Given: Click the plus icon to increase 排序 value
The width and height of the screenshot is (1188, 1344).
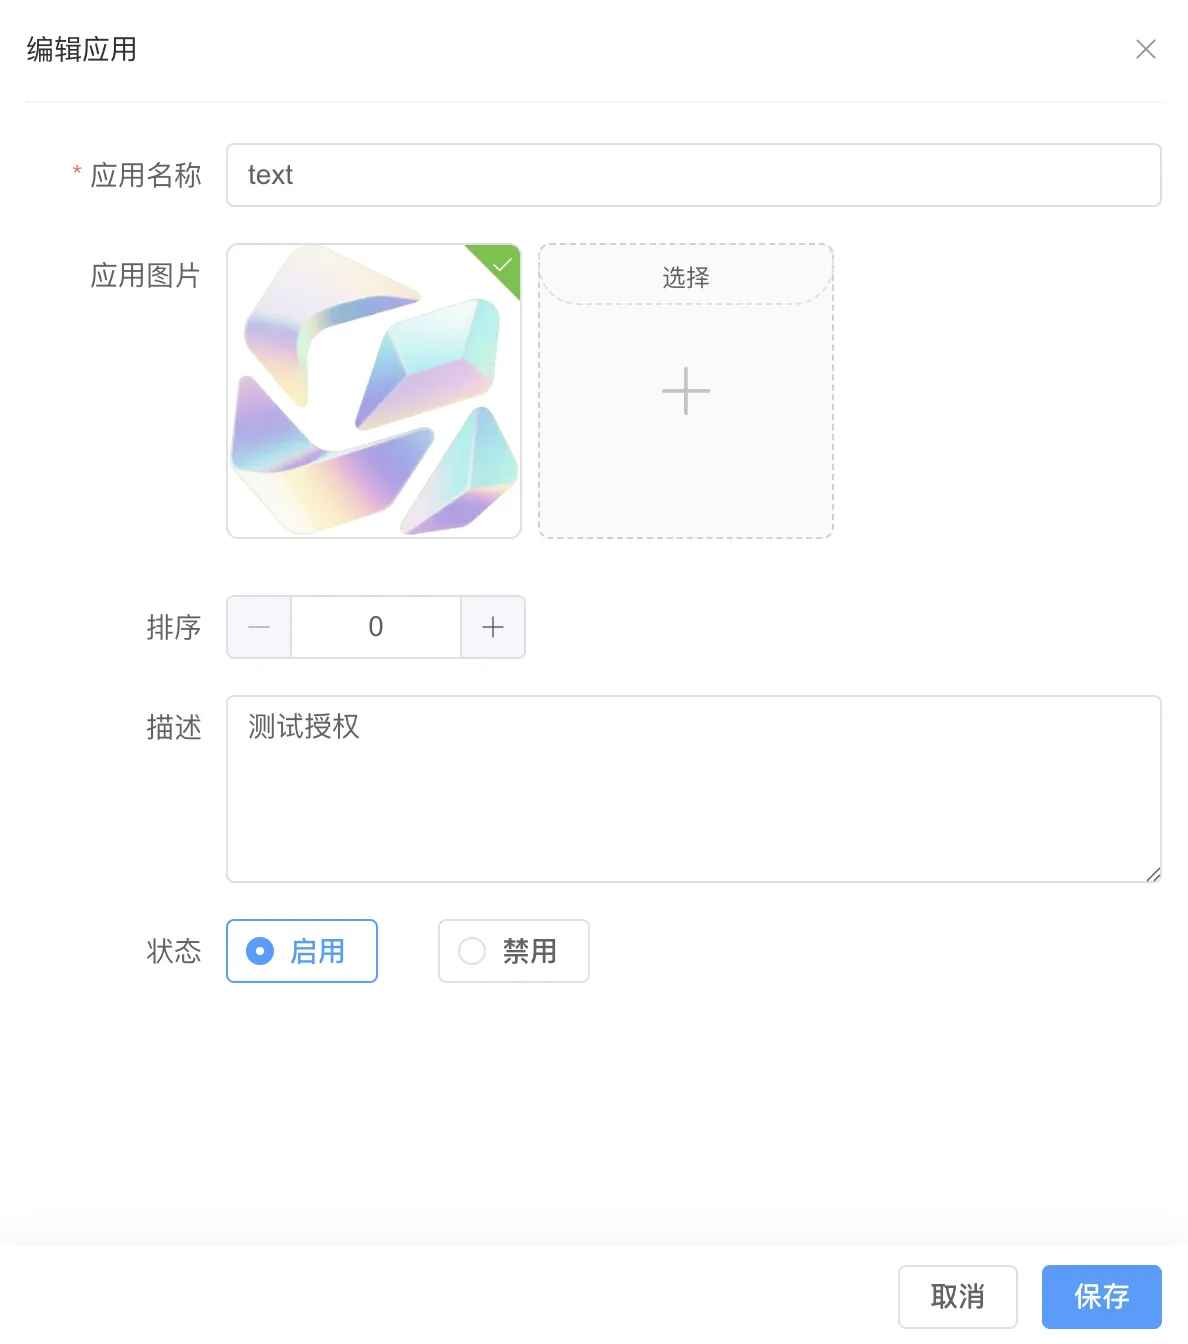Looking at the screenshot, I should 493,627.
